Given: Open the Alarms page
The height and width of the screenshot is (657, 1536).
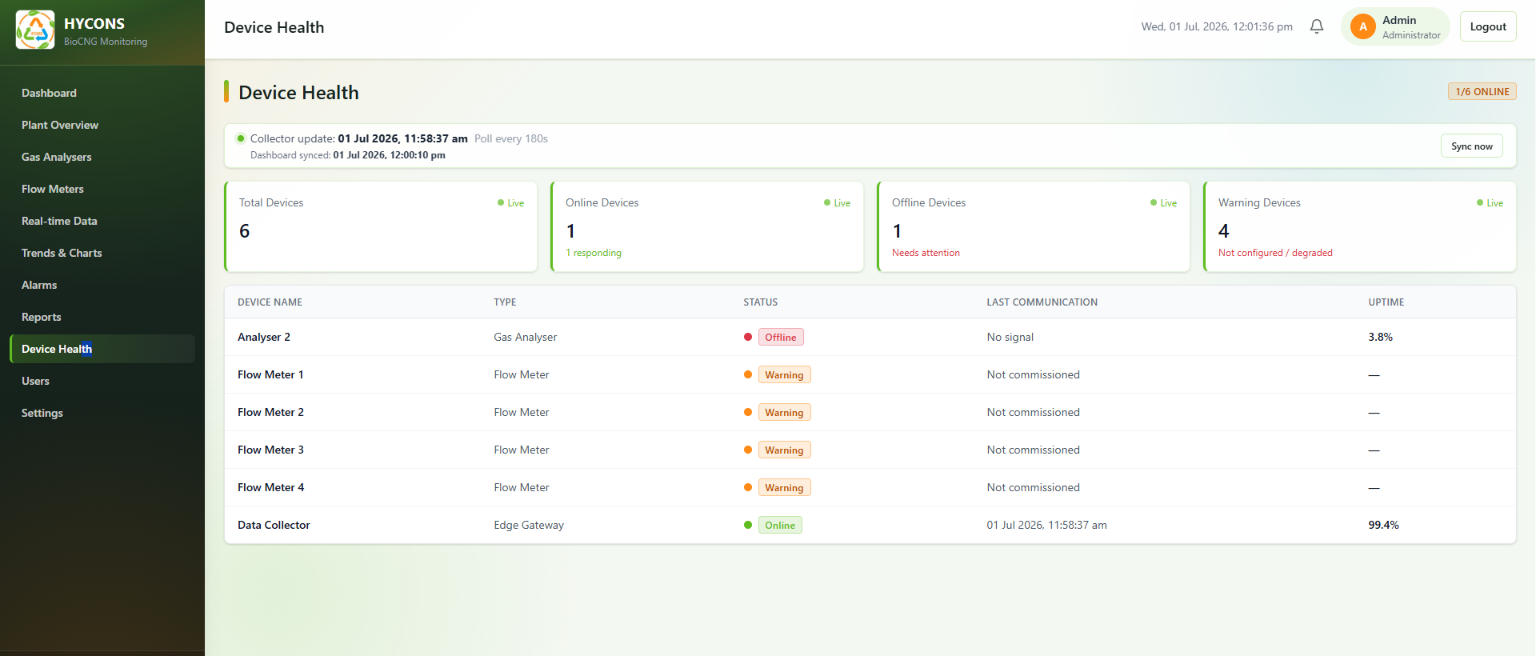Looking at the screenshot, I should coord(102,285).
